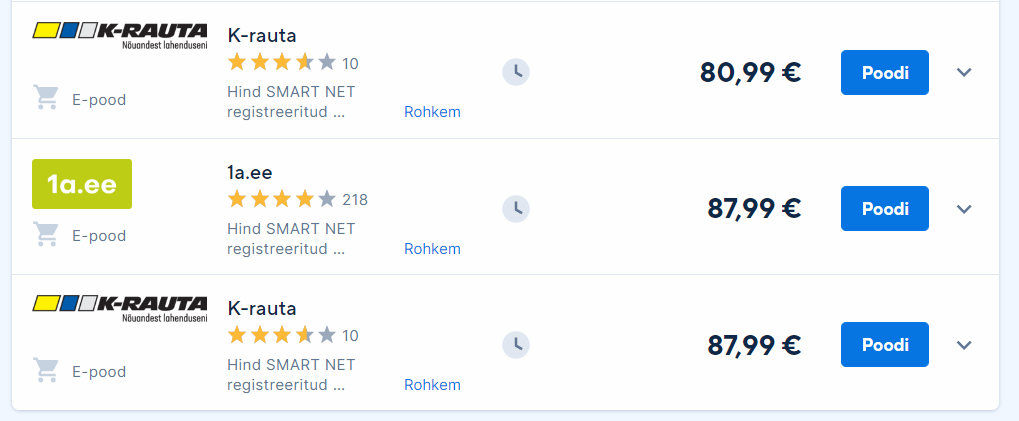Click the clock icon beside the 80,99 € price
Viewport: 1019px width, 421px height.
pos(516,72)
